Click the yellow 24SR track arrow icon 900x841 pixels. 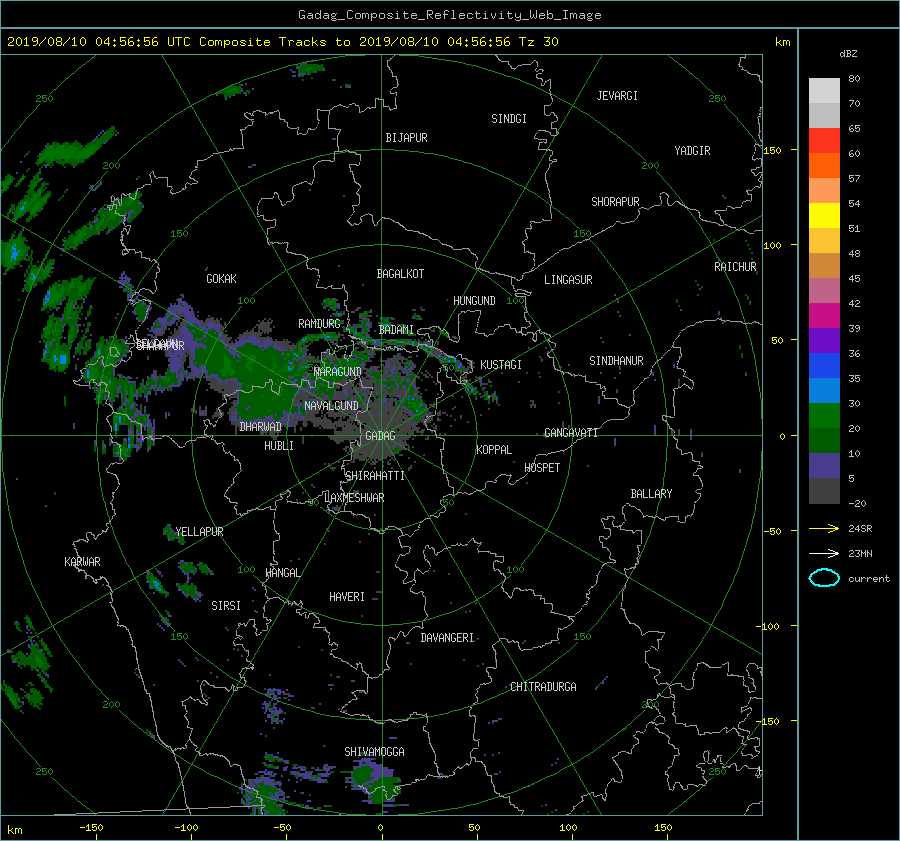[x=824, y=528]
